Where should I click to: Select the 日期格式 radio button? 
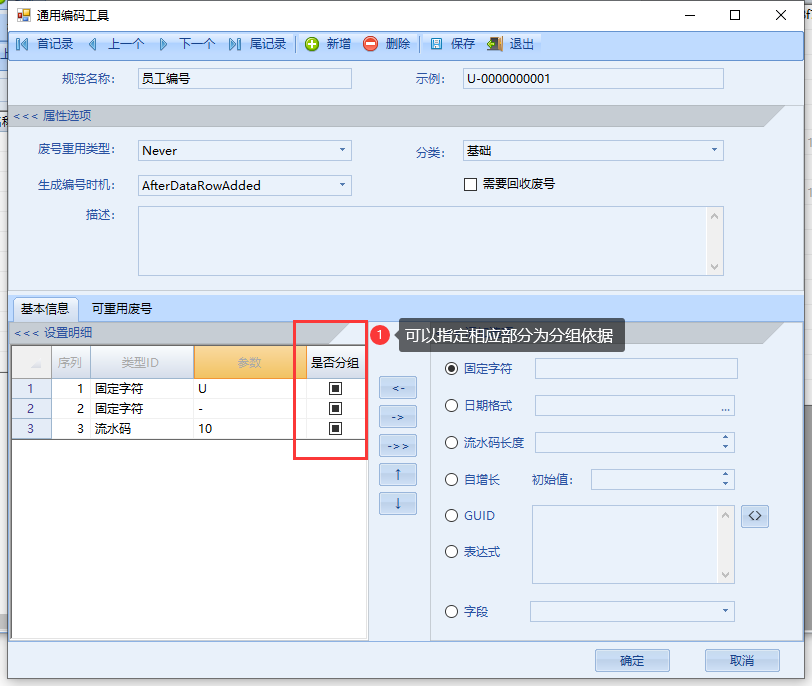coord(452,405)
